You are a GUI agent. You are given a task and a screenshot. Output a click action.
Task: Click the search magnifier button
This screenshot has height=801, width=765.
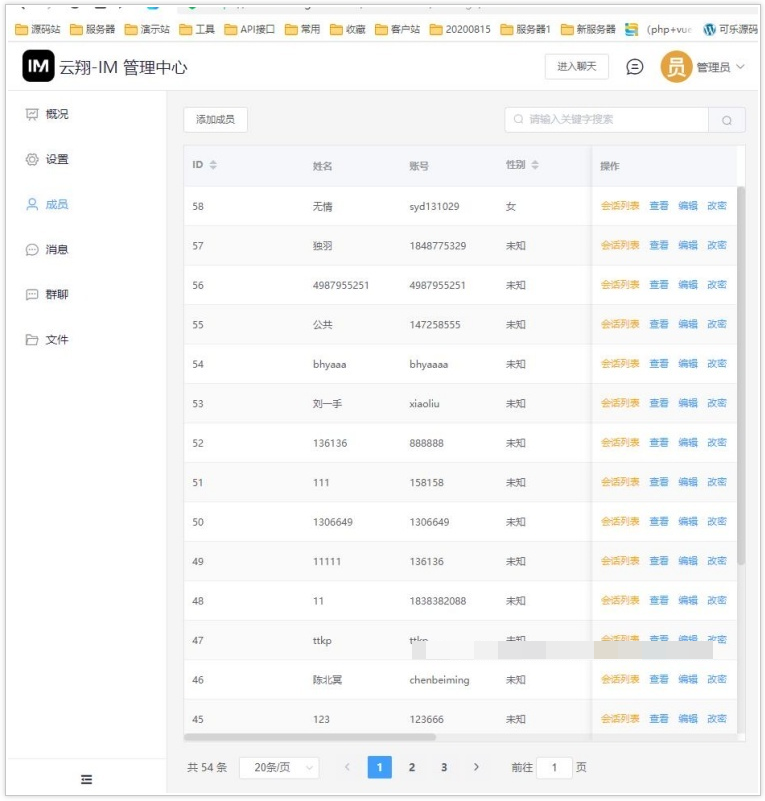point(726,120)
